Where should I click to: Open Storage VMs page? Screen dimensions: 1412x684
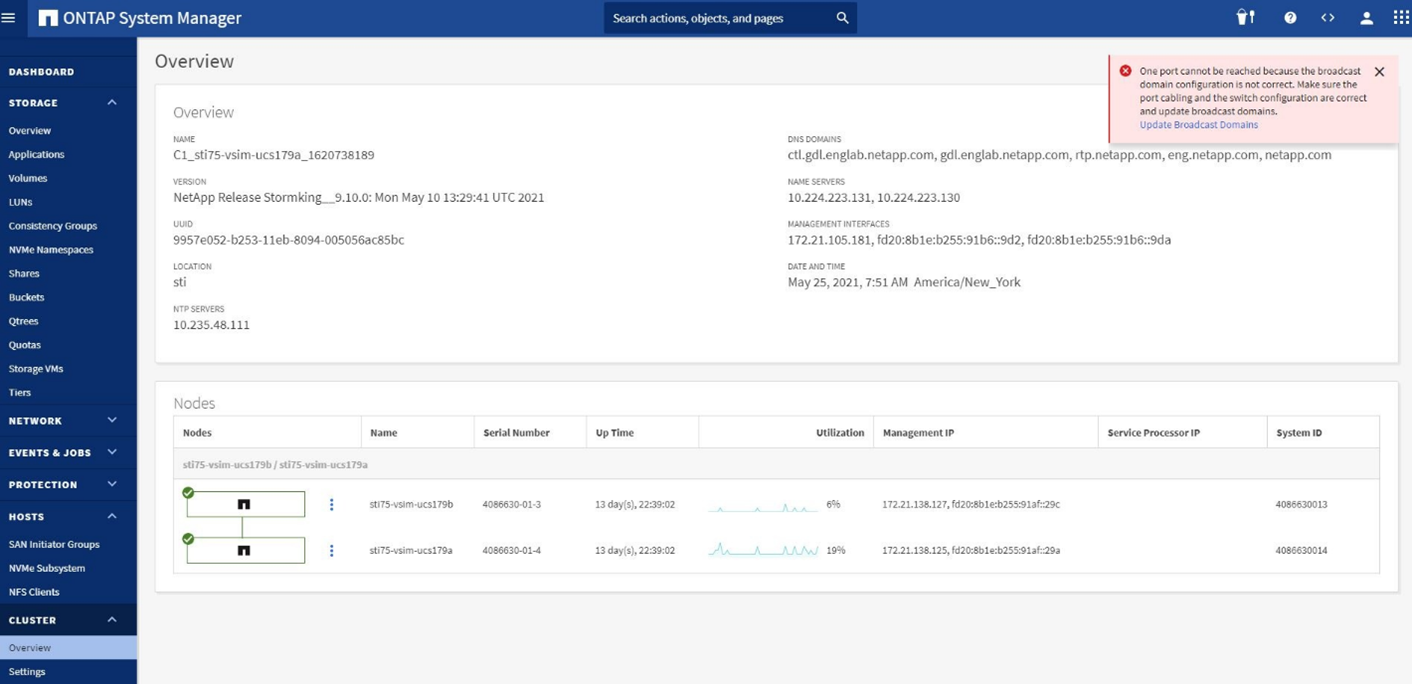[36, 369]
